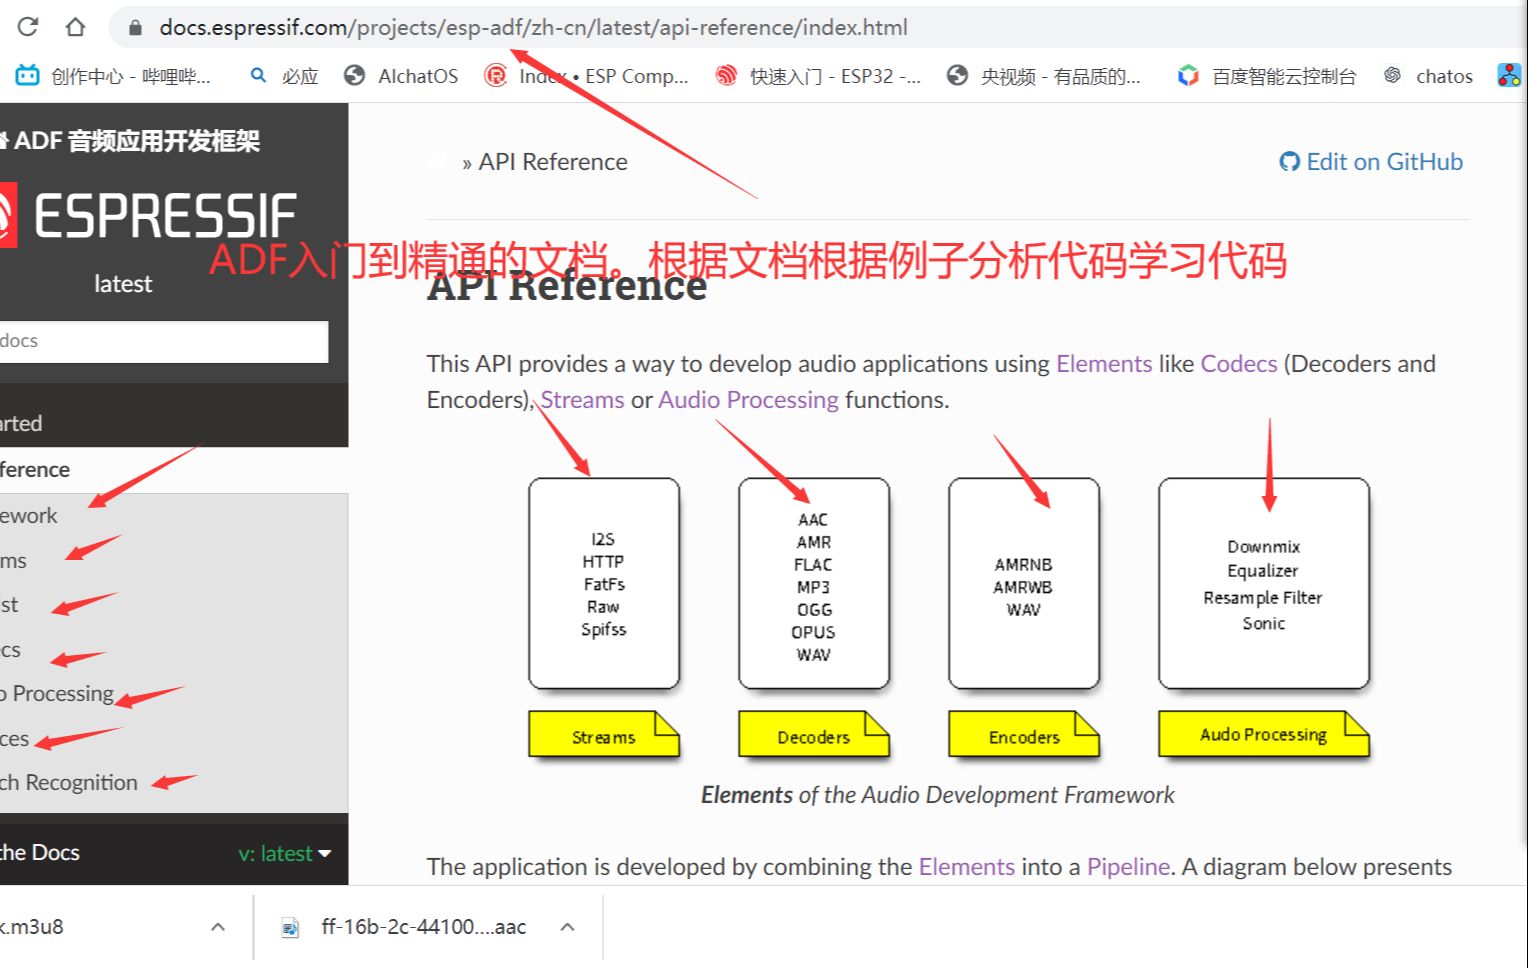This screenshot has width=1528, height=968.
Task: Open the 央视频 - 有品质的... bookmark
Action: click(x=1044, y=76)
